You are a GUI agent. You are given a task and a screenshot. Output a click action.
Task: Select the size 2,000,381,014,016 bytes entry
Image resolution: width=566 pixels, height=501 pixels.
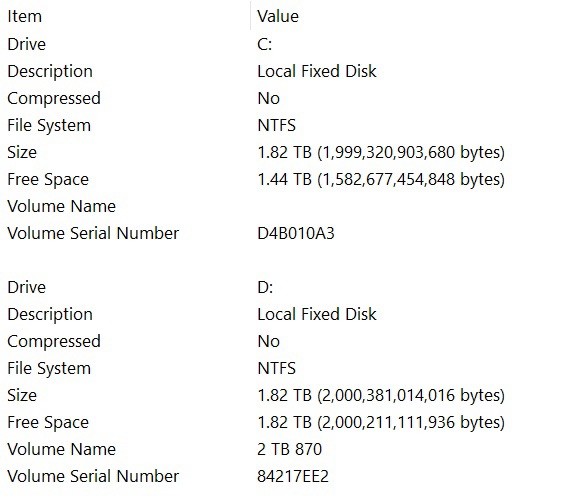tap(381, 395)
